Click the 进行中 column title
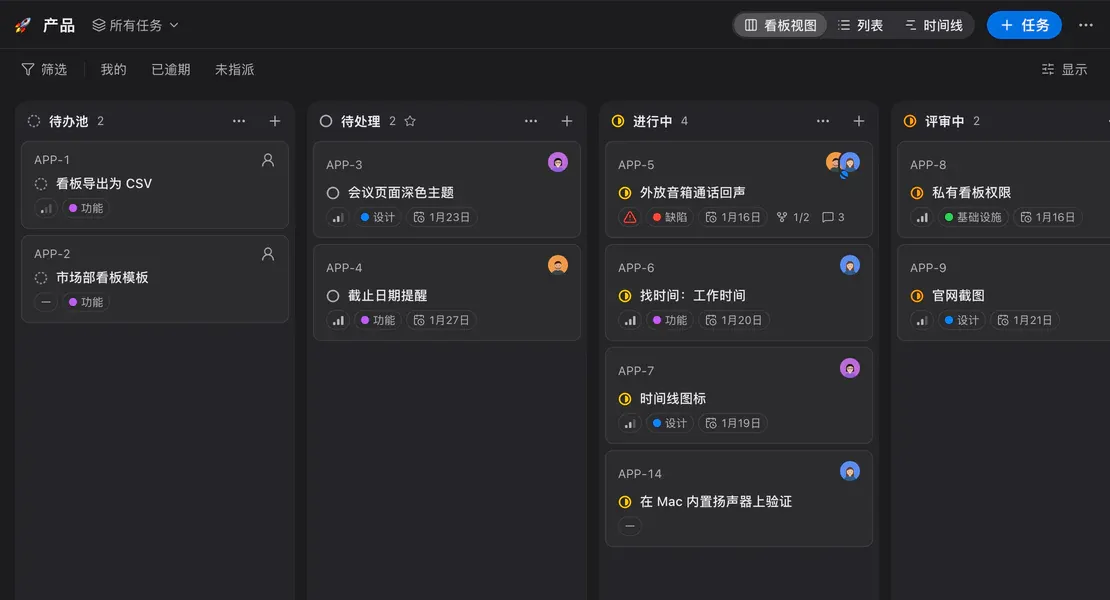Image resolution: width=1110 pixels, height=600 pixels. point(652,121)
